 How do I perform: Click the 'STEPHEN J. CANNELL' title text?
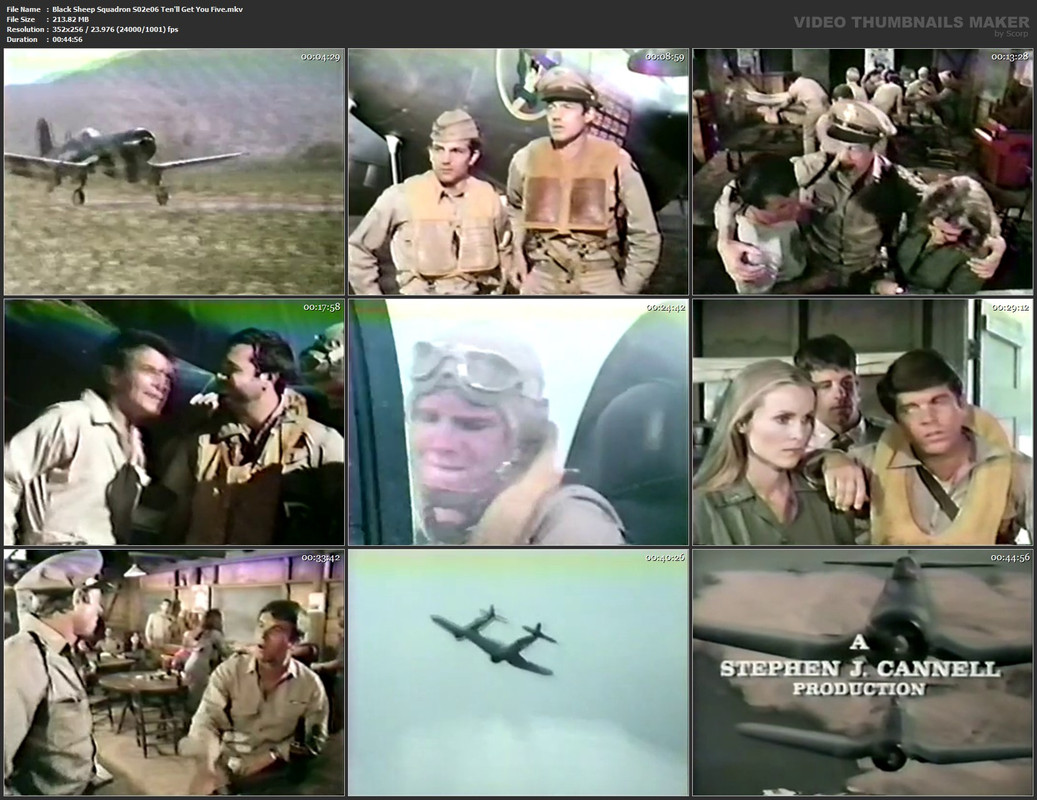coord(860,669)
